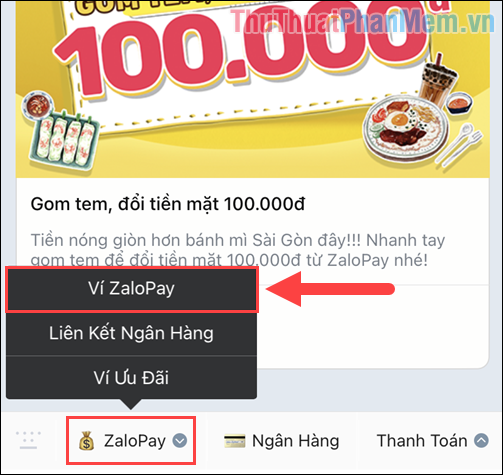The image size is (503, 475).
Task: Select Ví Ưu Đãi menu item
Action: 132,378
